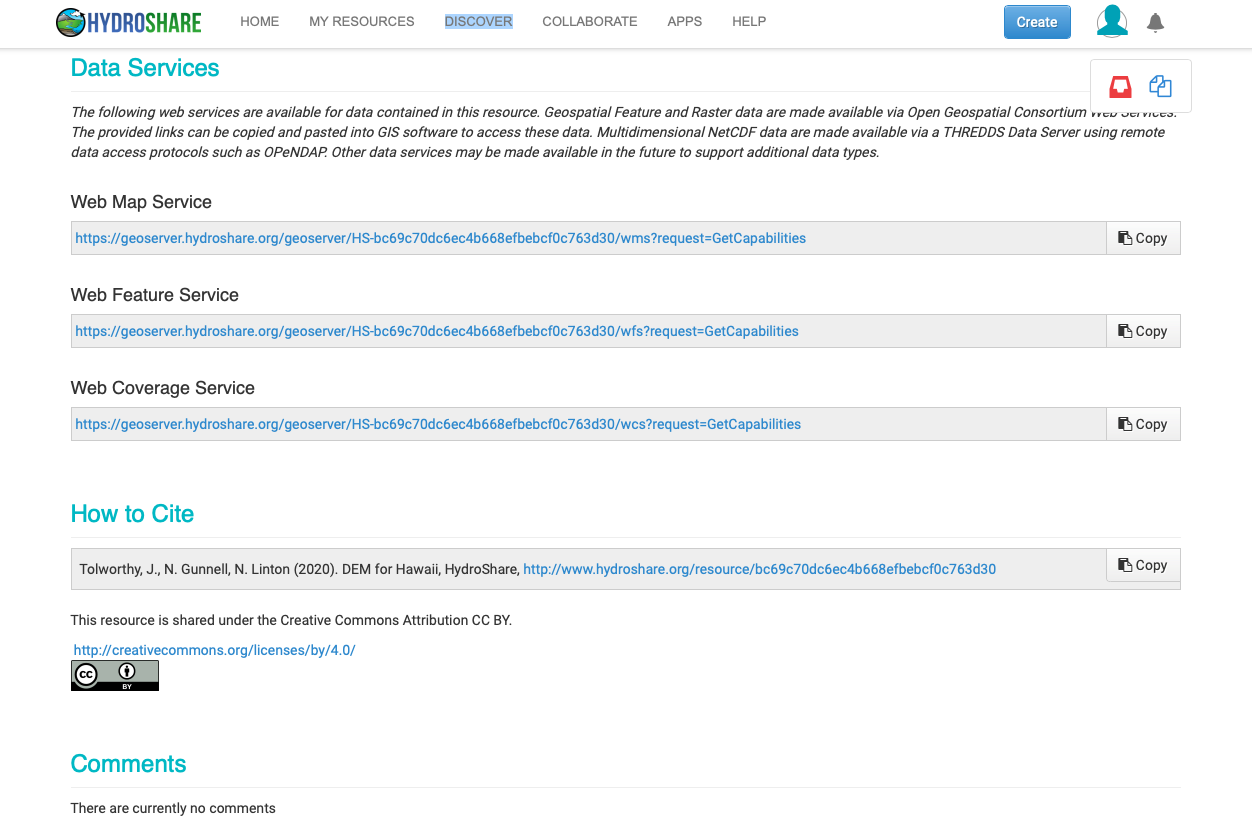Click the How to Cite heading
1252x828 pixels.
132,514
